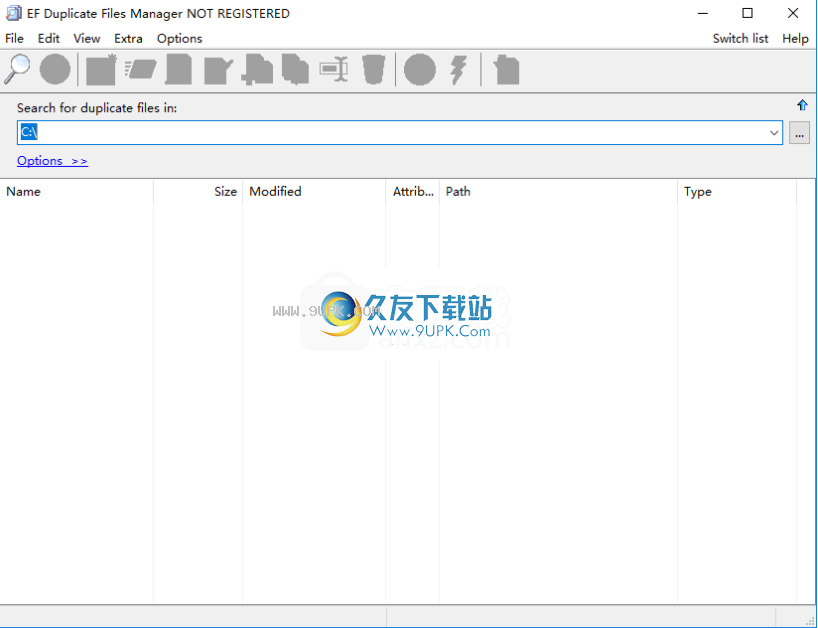Click inside the search path field containing C:\
818x628 pixels.
pyautogui.click(x=400, y=132)
